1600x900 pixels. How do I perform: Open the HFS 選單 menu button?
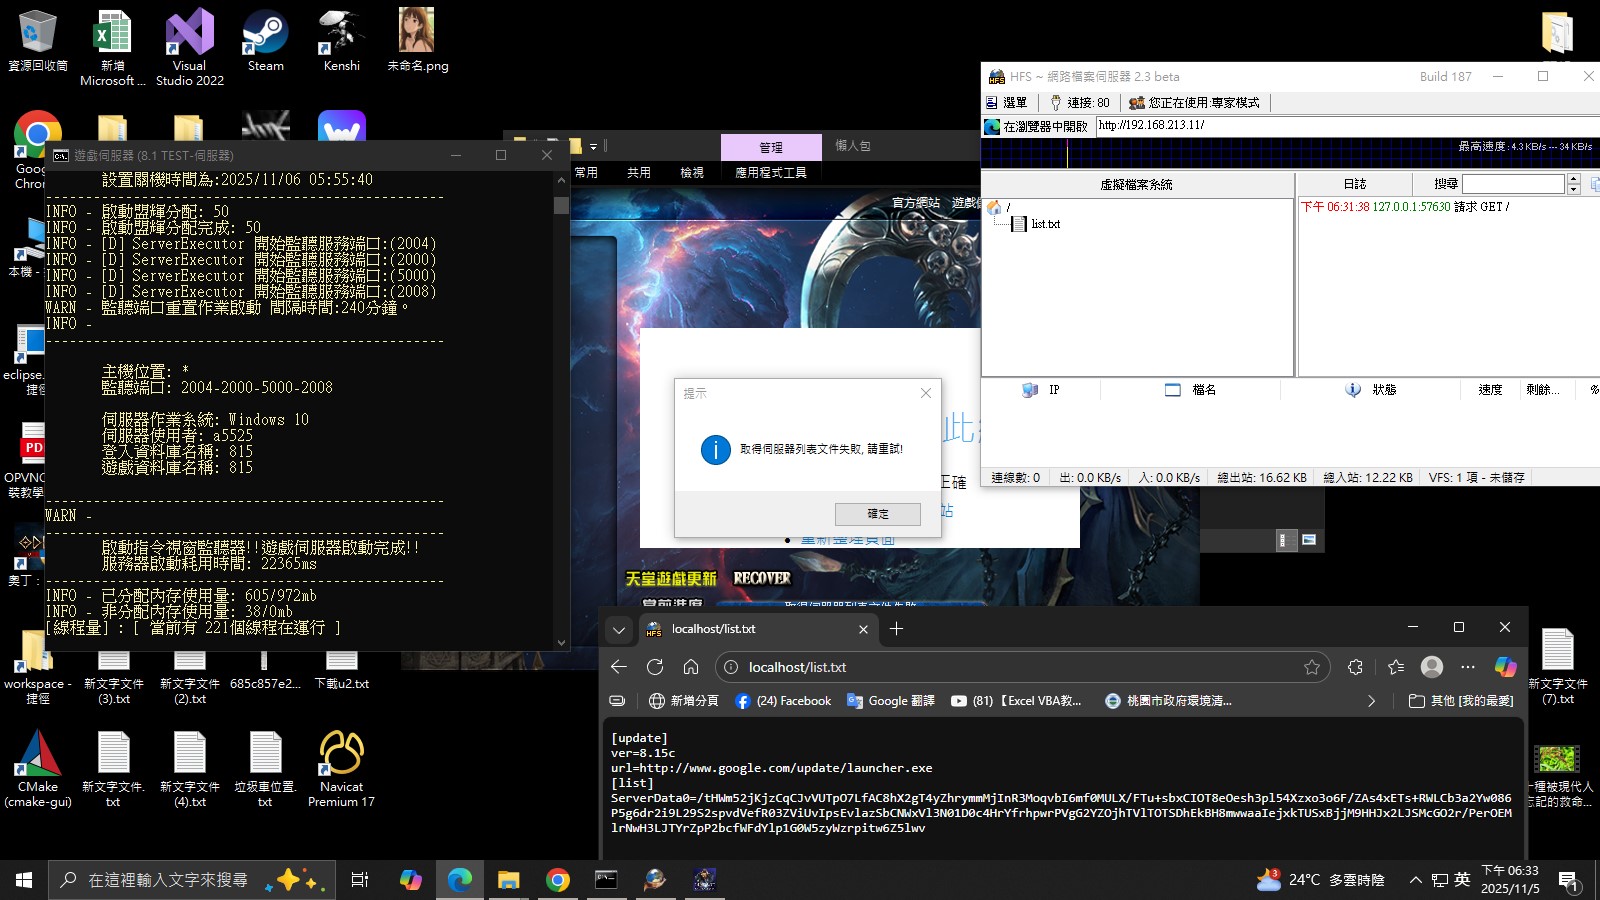point(1007,102)
